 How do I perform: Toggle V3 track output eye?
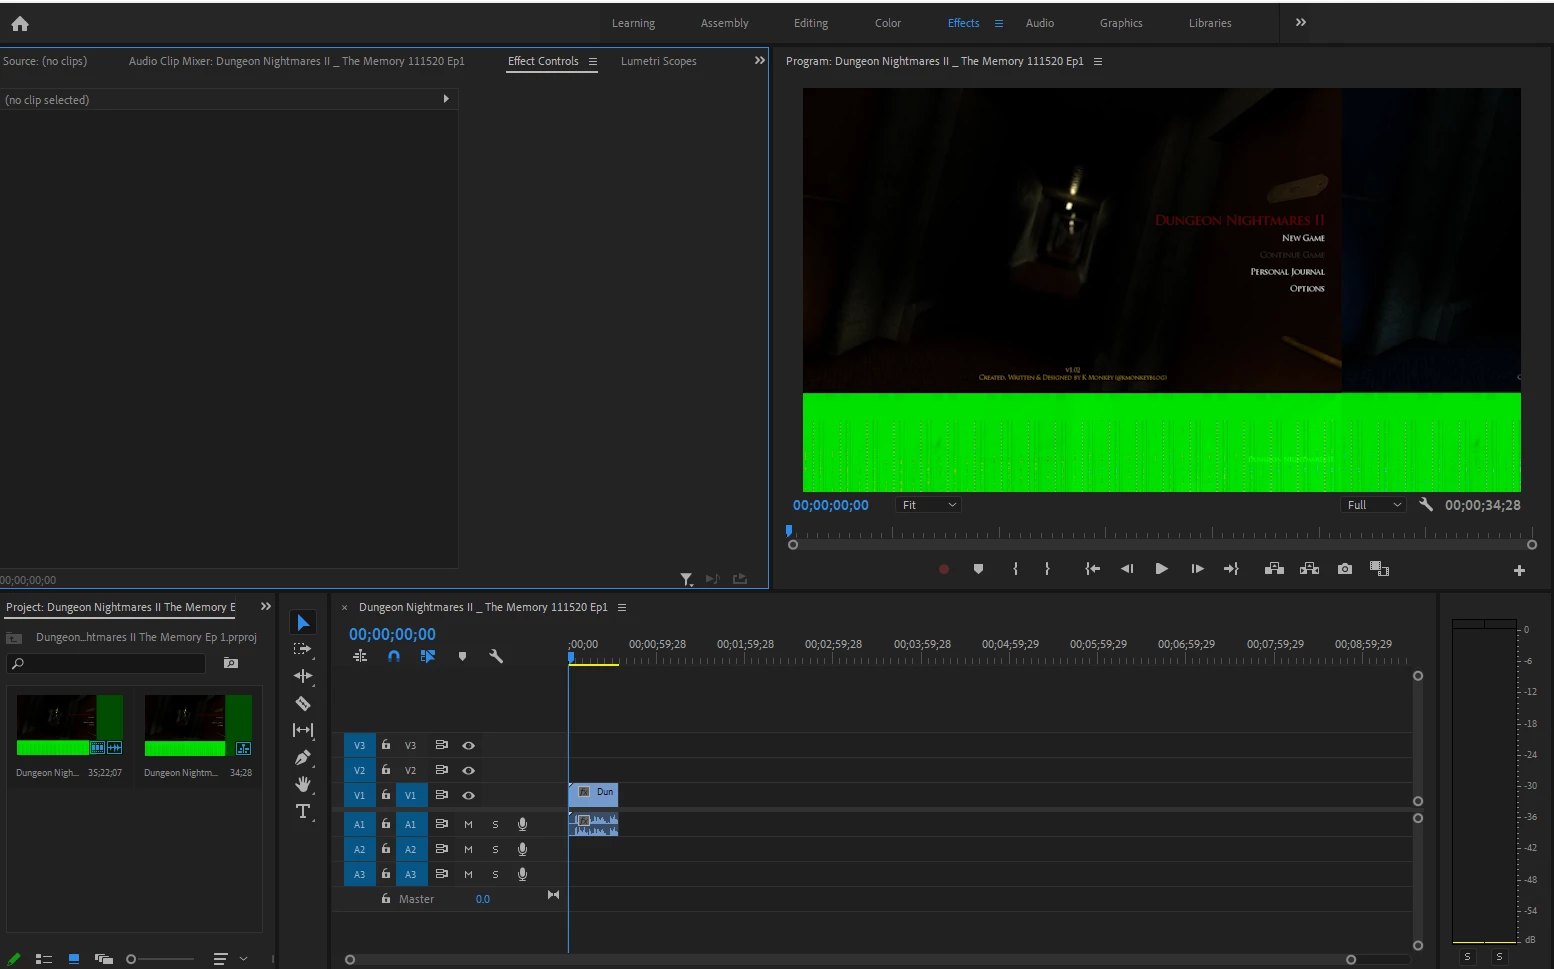point(468,746)
